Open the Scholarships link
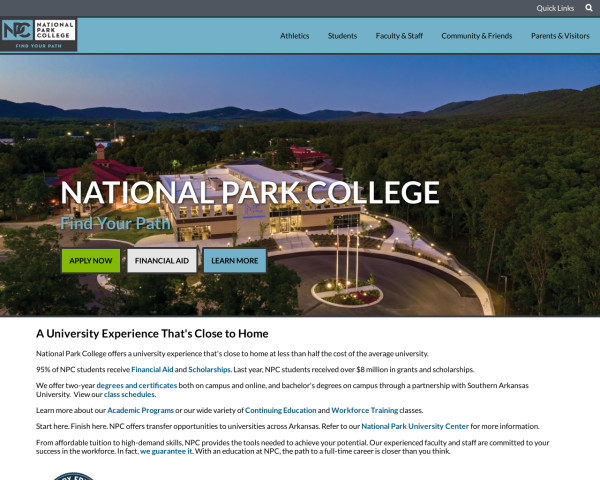This screenshot has width=600, height=480. point(209,369)
